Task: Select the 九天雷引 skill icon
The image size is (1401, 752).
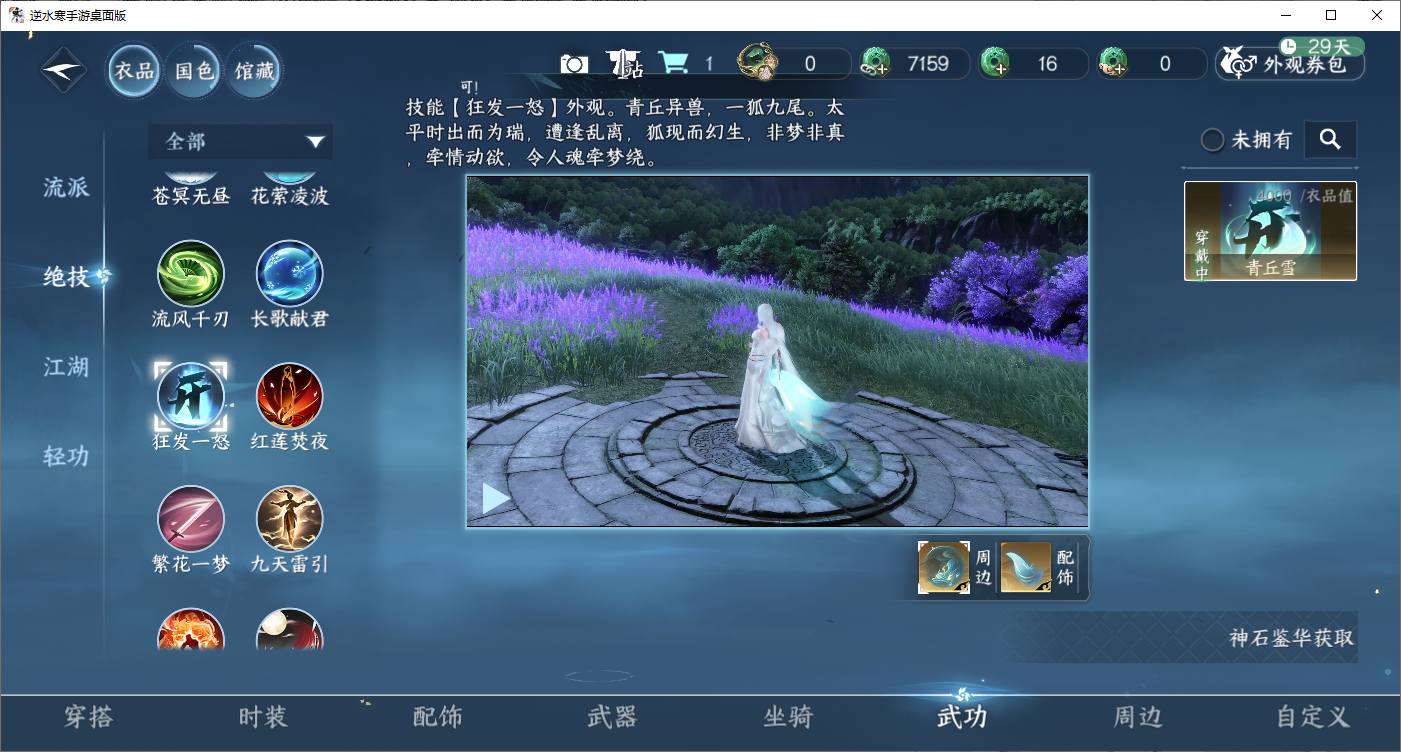Action: tap(289, 519)
